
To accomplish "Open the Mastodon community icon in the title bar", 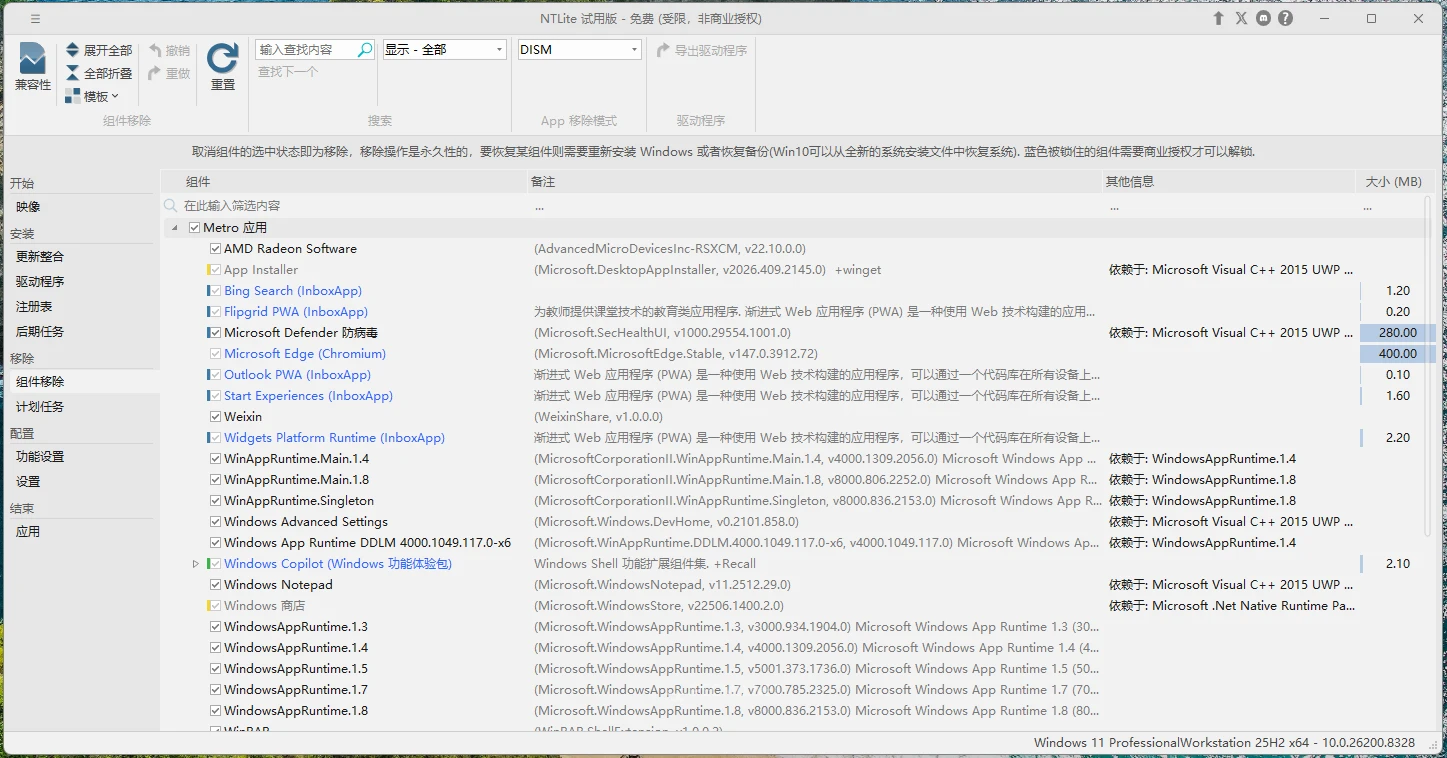I will point(1264,19).
